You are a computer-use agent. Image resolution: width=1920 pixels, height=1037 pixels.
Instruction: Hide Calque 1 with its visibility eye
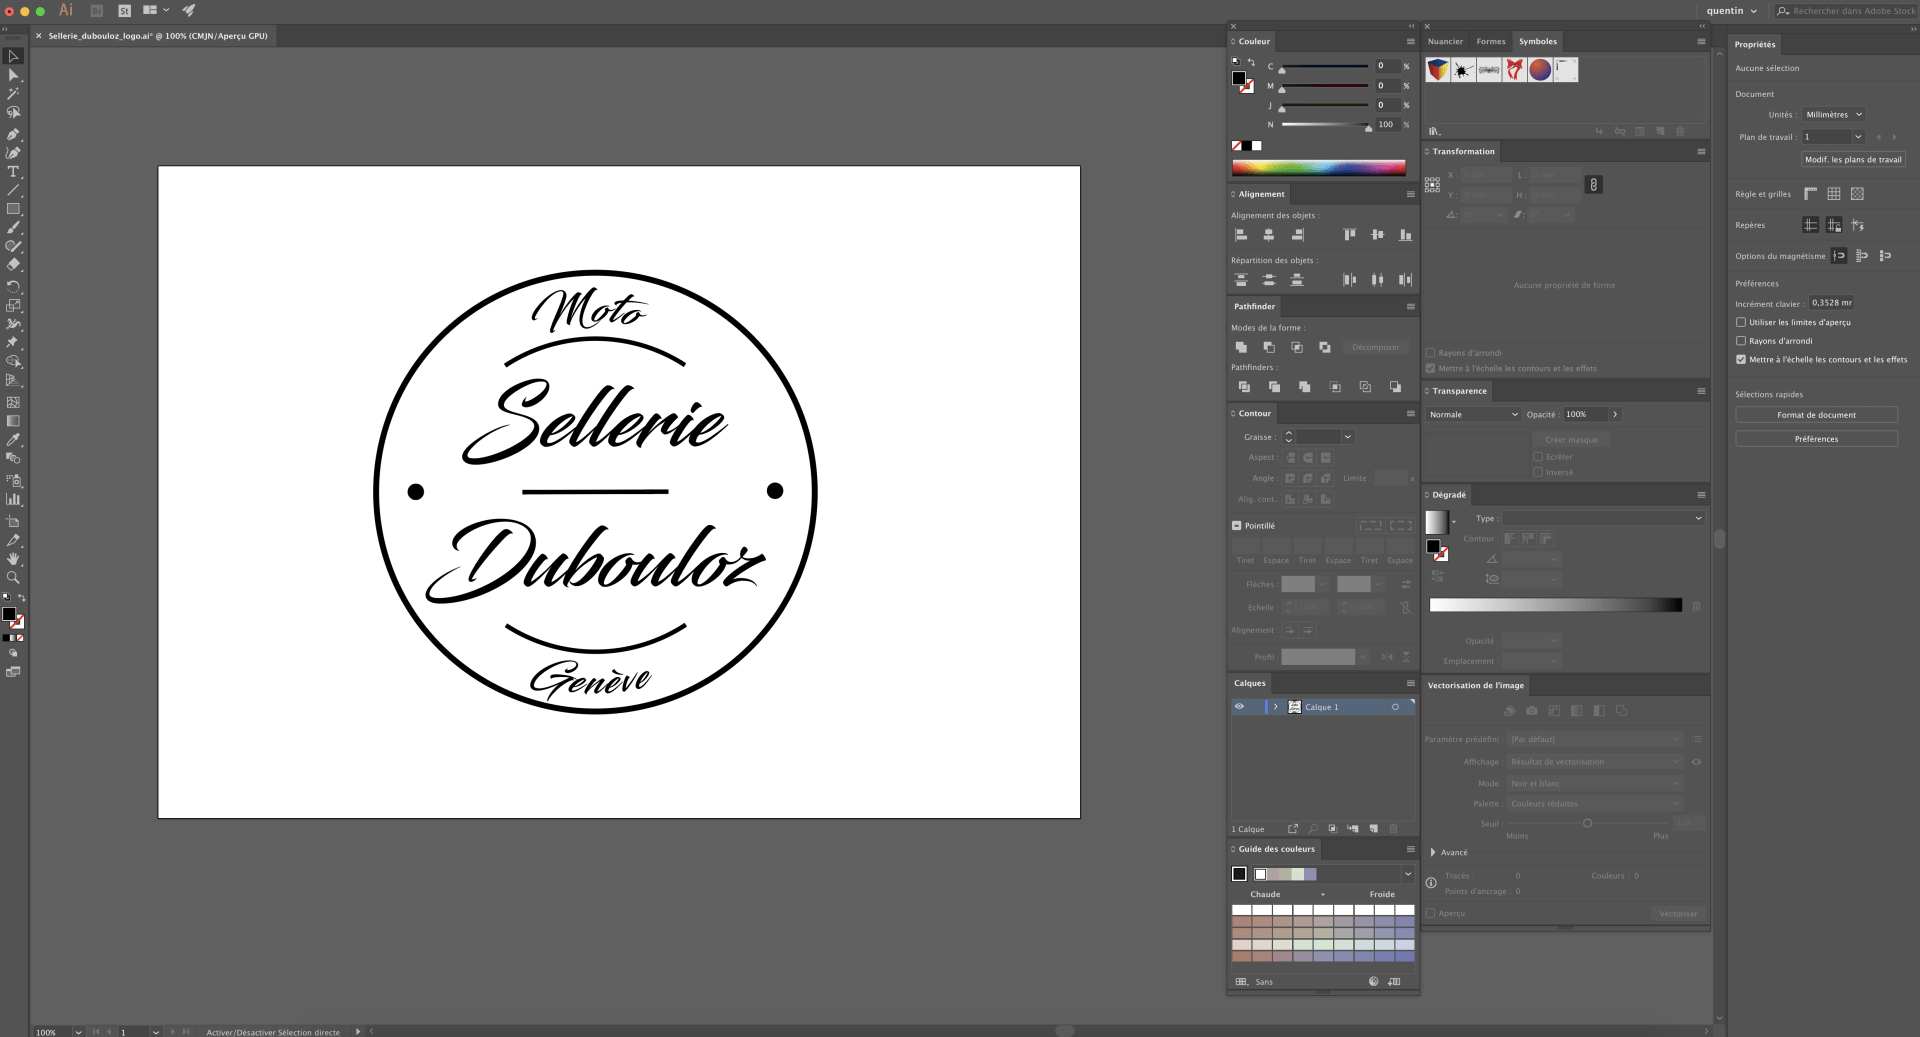coord(1239,707)
